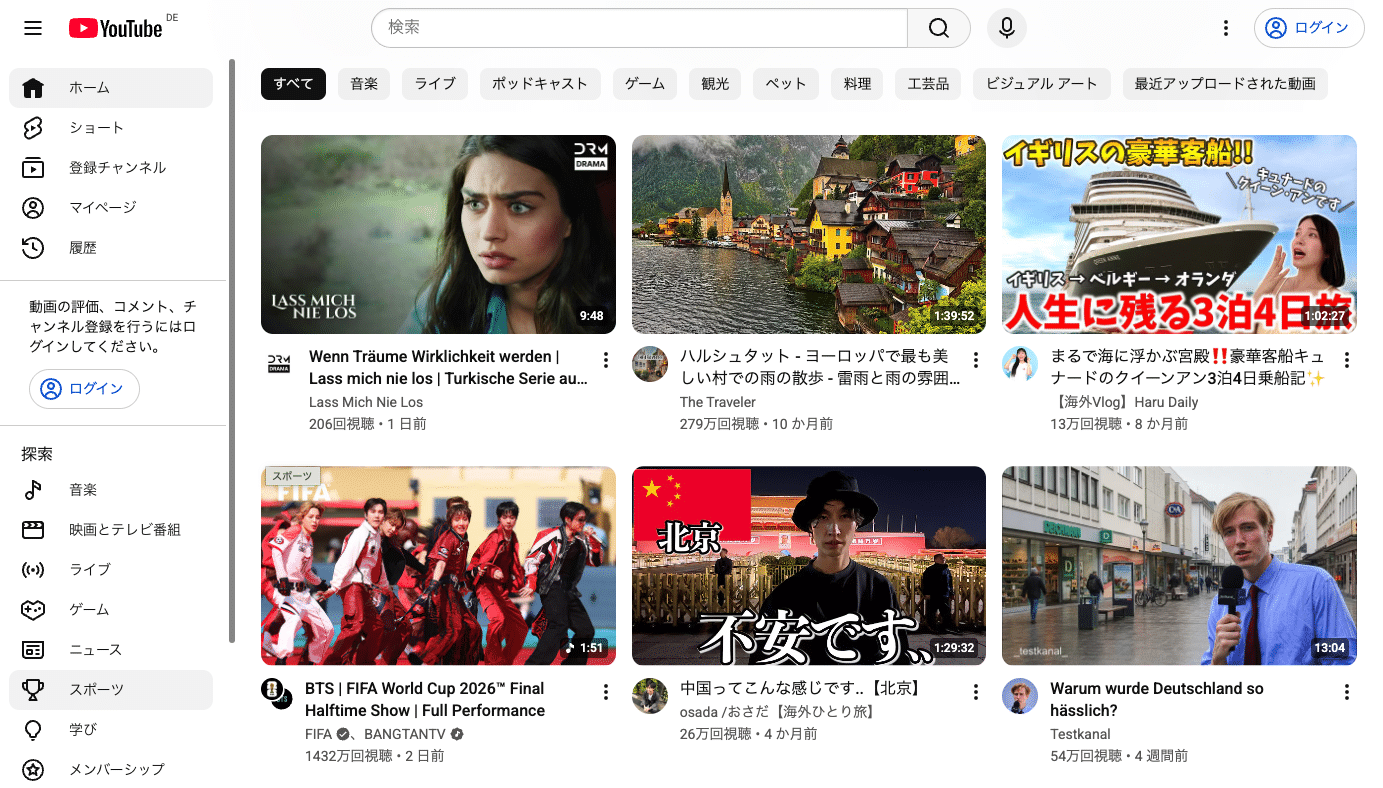Go to the BANGTANTV channel name

point(405,734)
